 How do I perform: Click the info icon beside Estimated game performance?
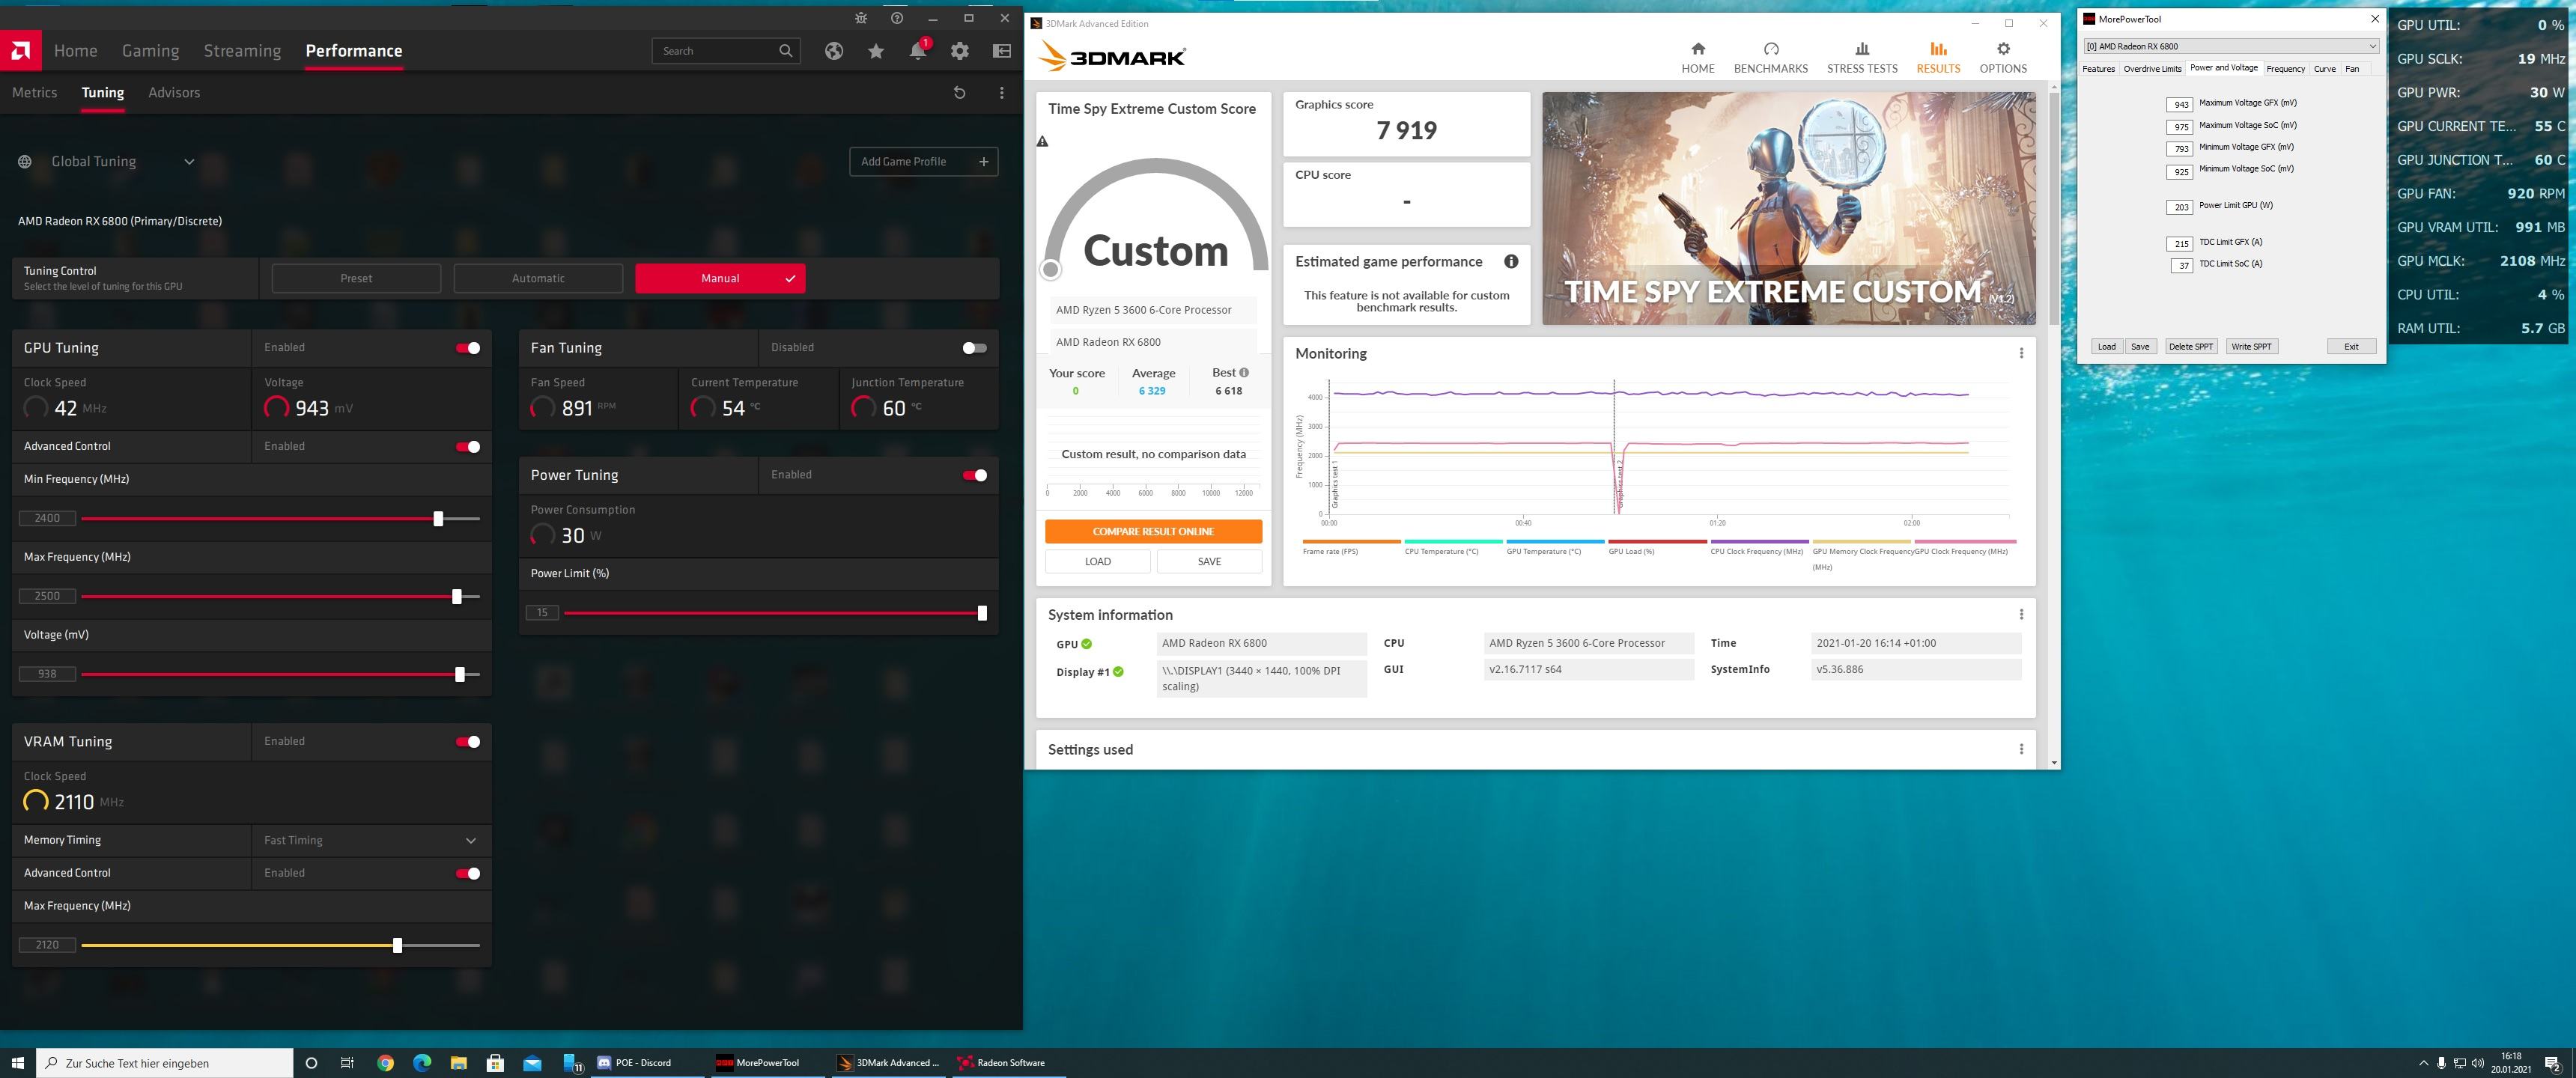(x=1511, y=262)
